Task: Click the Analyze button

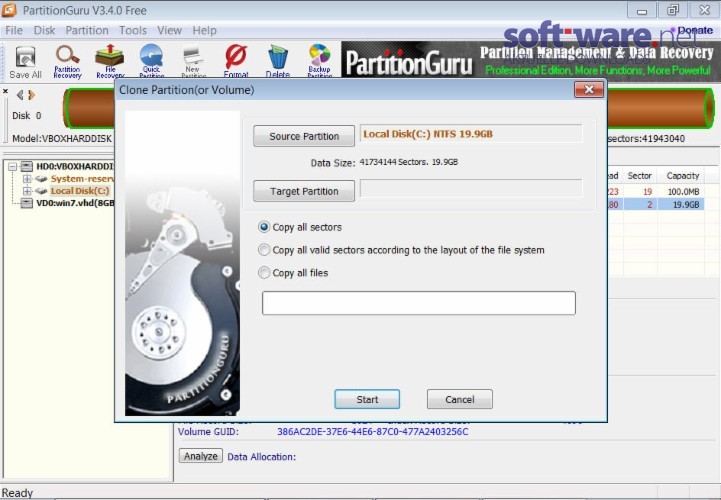Action: [x=200, y=456]
